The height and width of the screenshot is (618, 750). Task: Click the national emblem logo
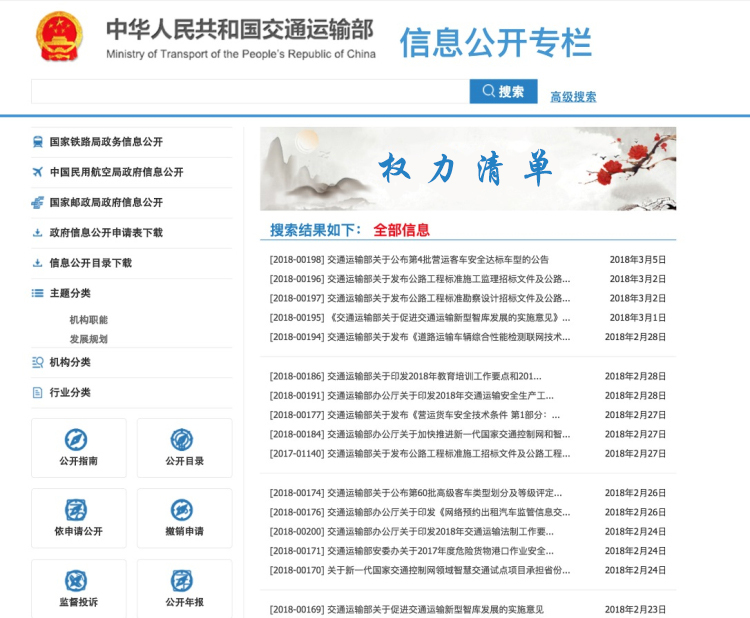pyautogui.click(x=59, y=37)
